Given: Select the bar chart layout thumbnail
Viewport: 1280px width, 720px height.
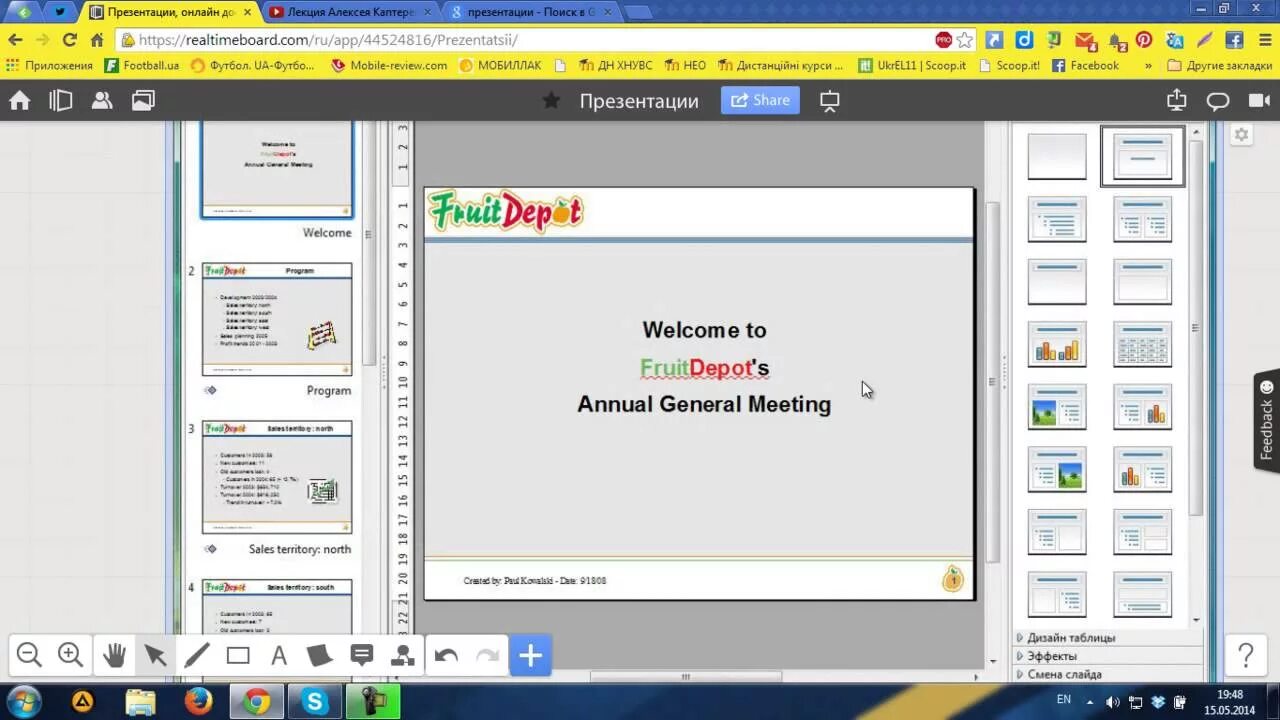Looking at the screenshot, I should [1057, 344].
